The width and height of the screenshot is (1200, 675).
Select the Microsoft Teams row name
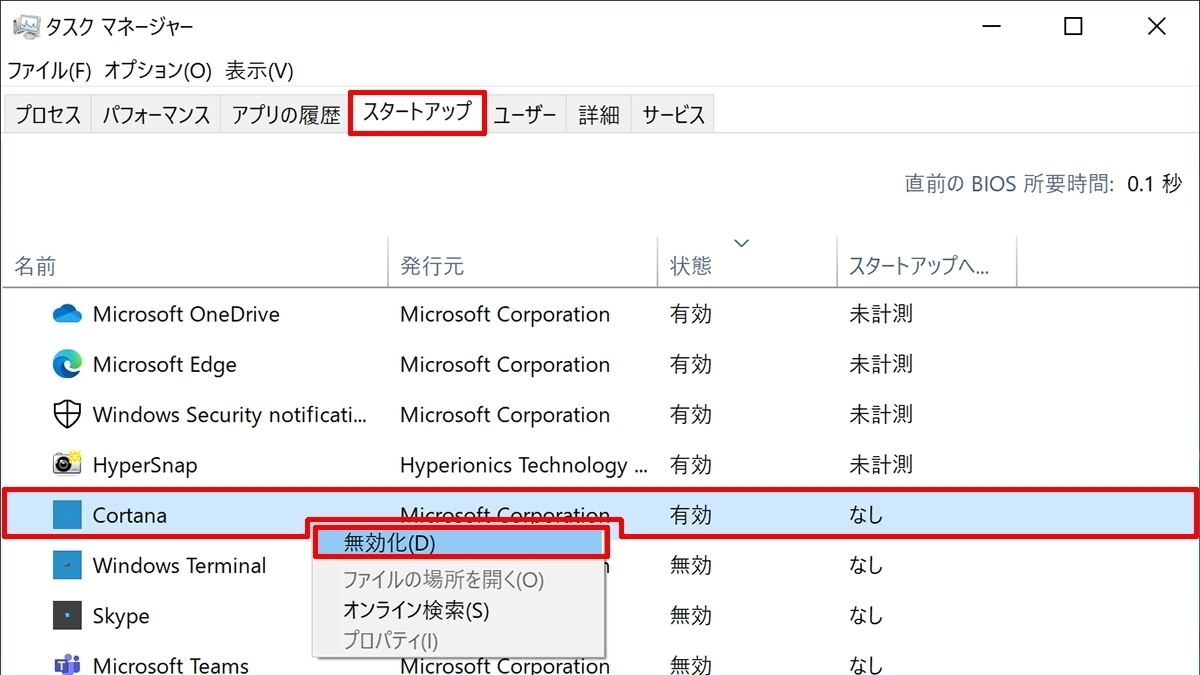(171, 665)
